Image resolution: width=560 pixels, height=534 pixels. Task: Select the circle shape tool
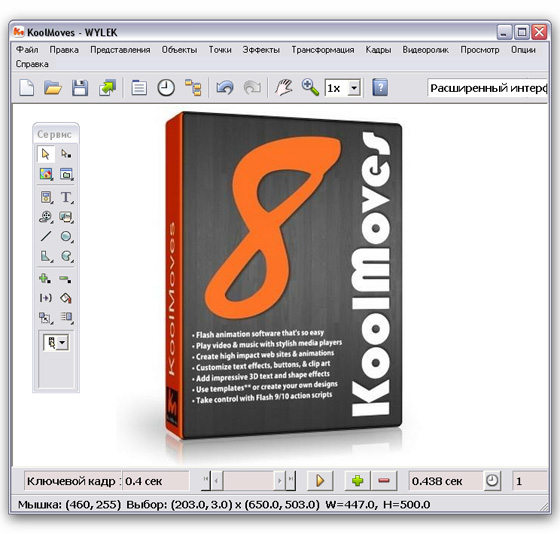(x=66, y=236)
